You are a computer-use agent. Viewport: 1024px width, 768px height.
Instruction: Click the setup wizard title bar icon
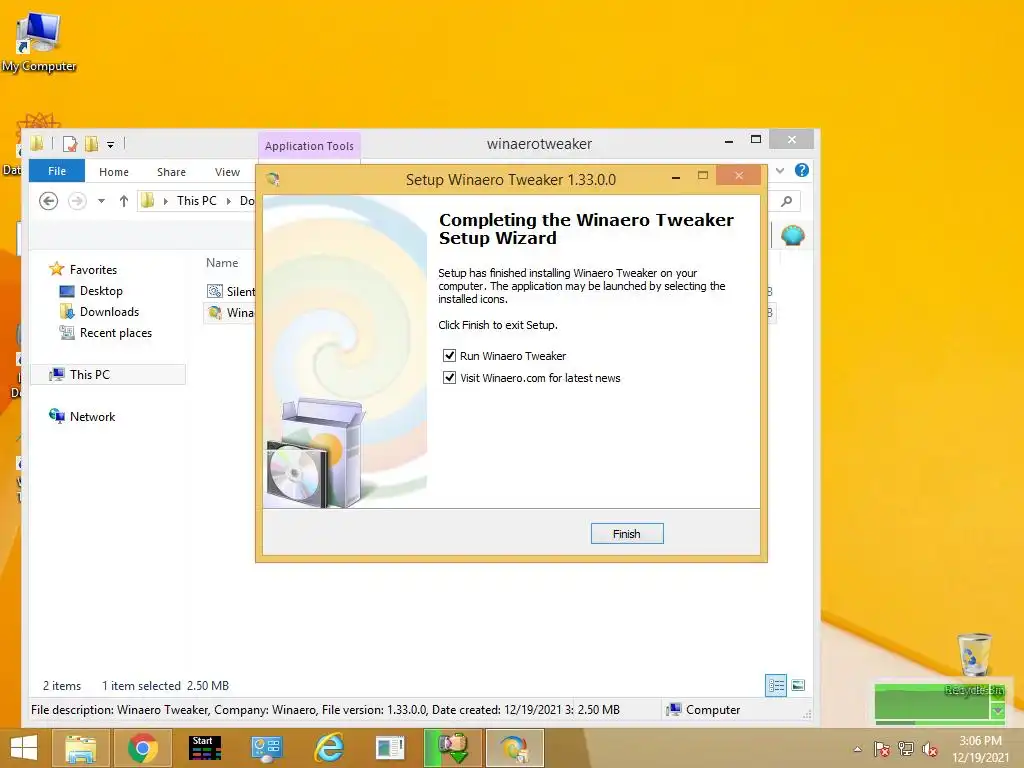273,179
